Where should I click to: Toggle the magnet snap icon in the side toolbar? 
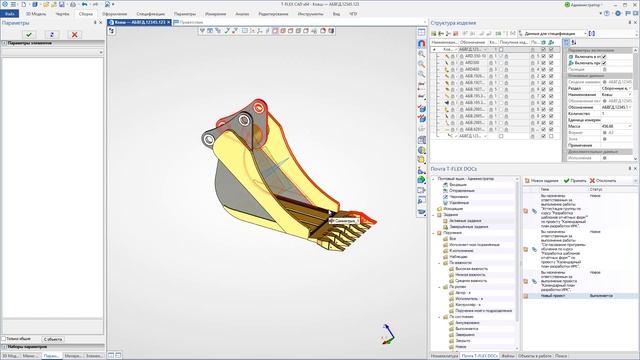pos(422,43)
